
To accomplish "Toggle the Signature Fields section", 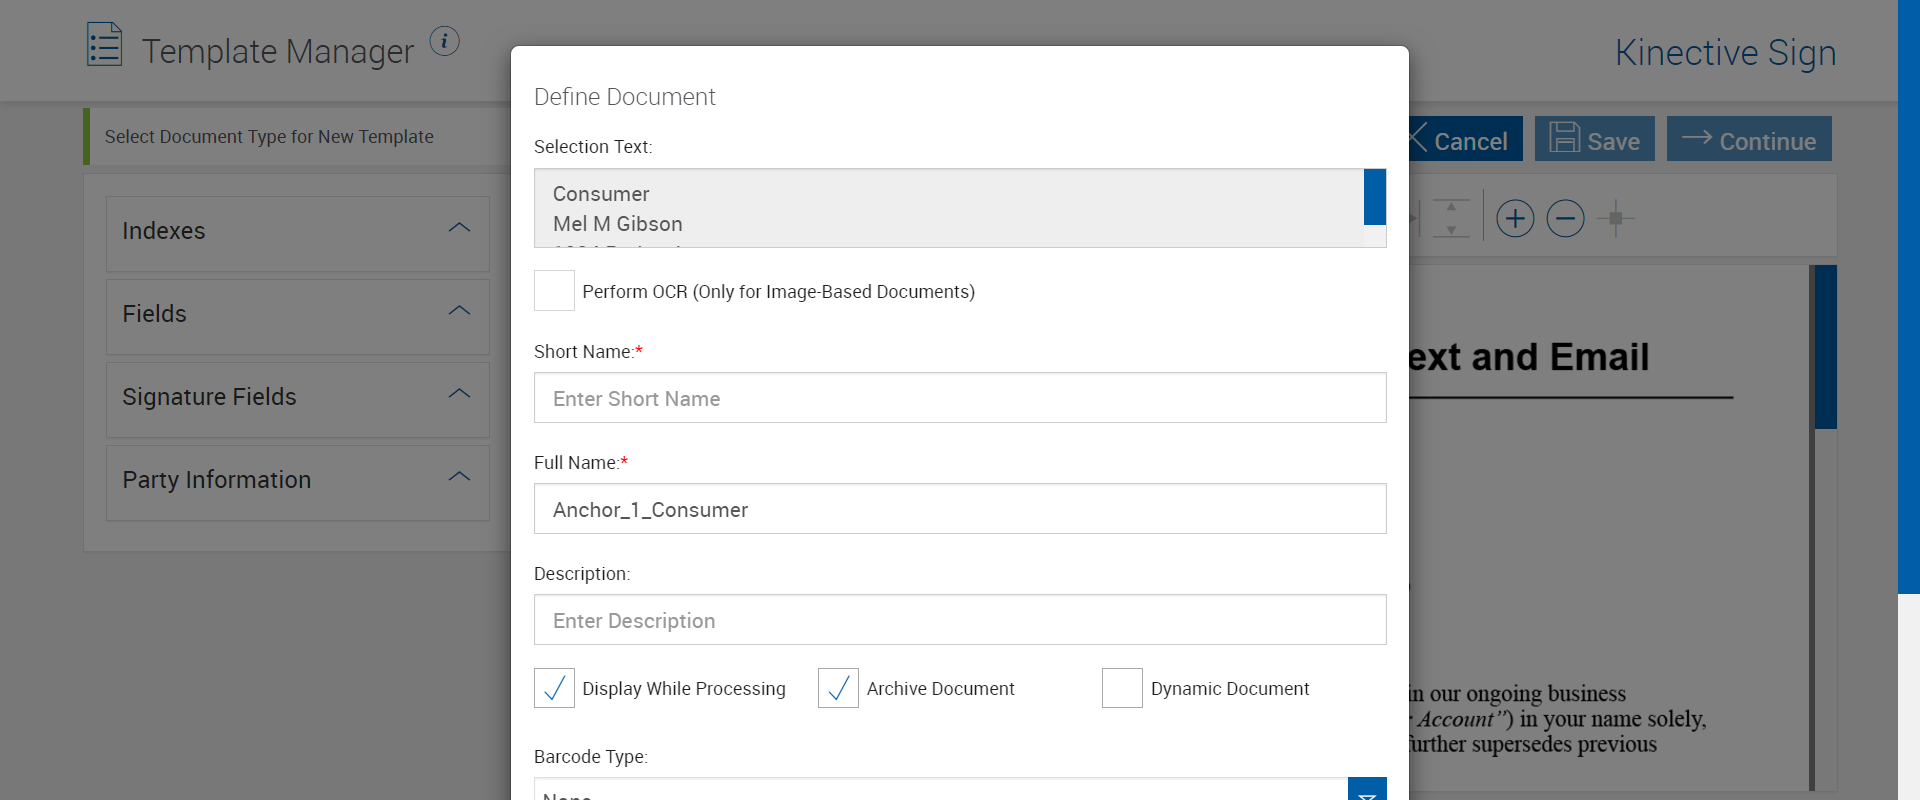I will pyautogui.click(x=459, y=394).
